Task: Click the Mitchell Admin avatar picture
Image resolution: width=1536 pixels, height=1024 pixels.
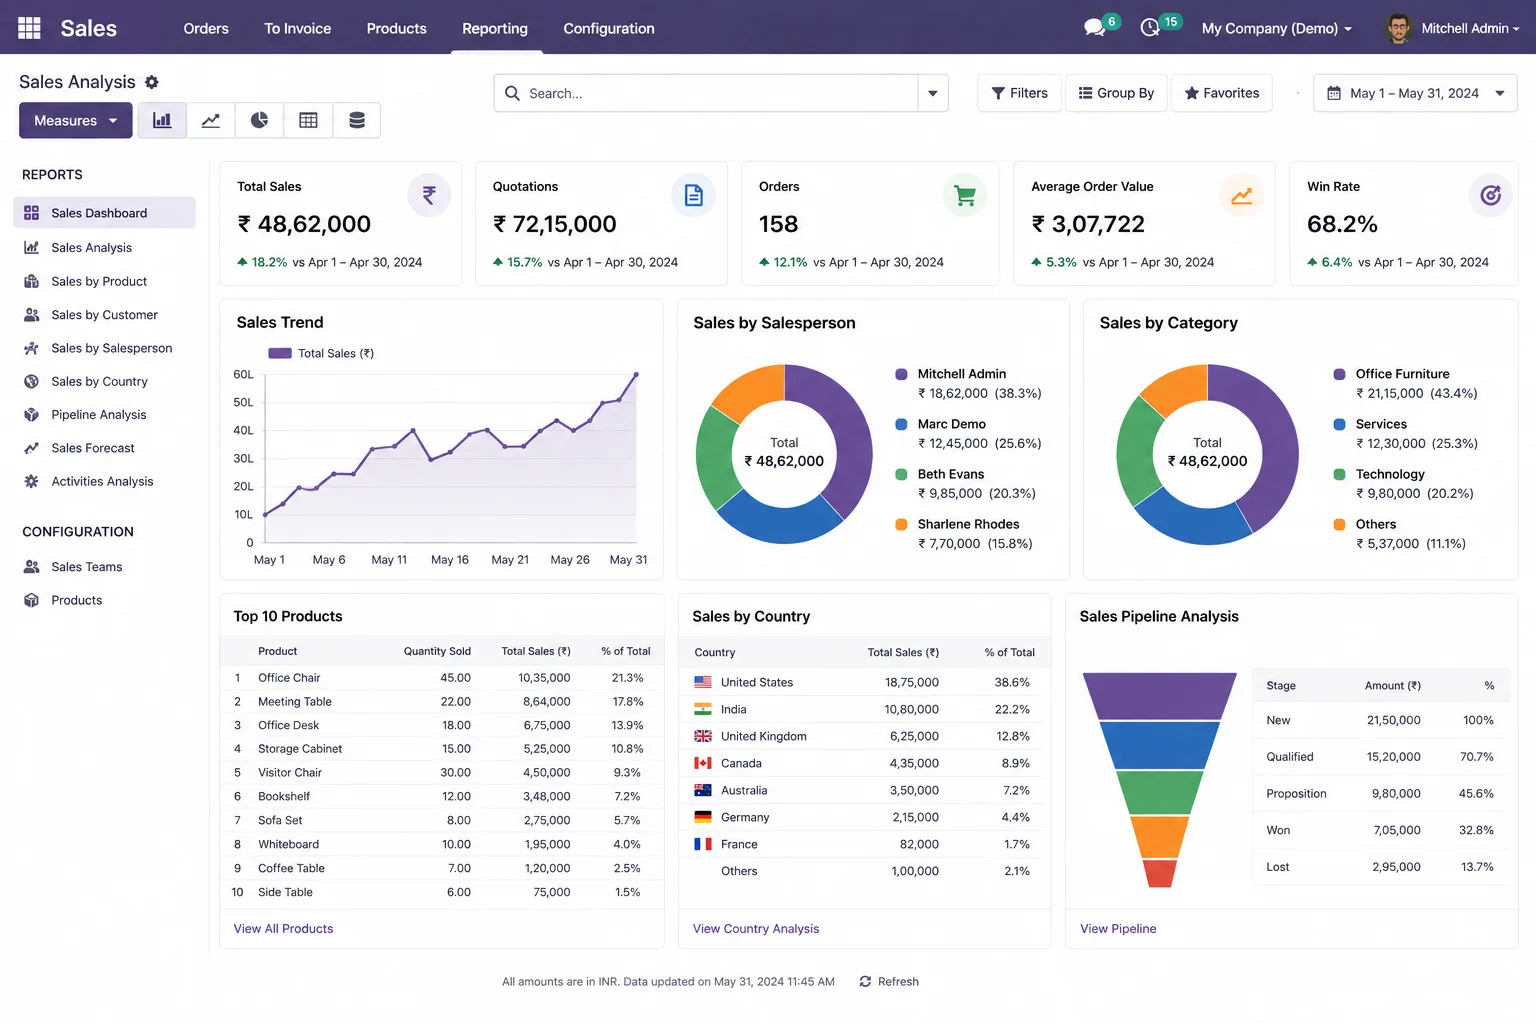Action: (1398, 28)
